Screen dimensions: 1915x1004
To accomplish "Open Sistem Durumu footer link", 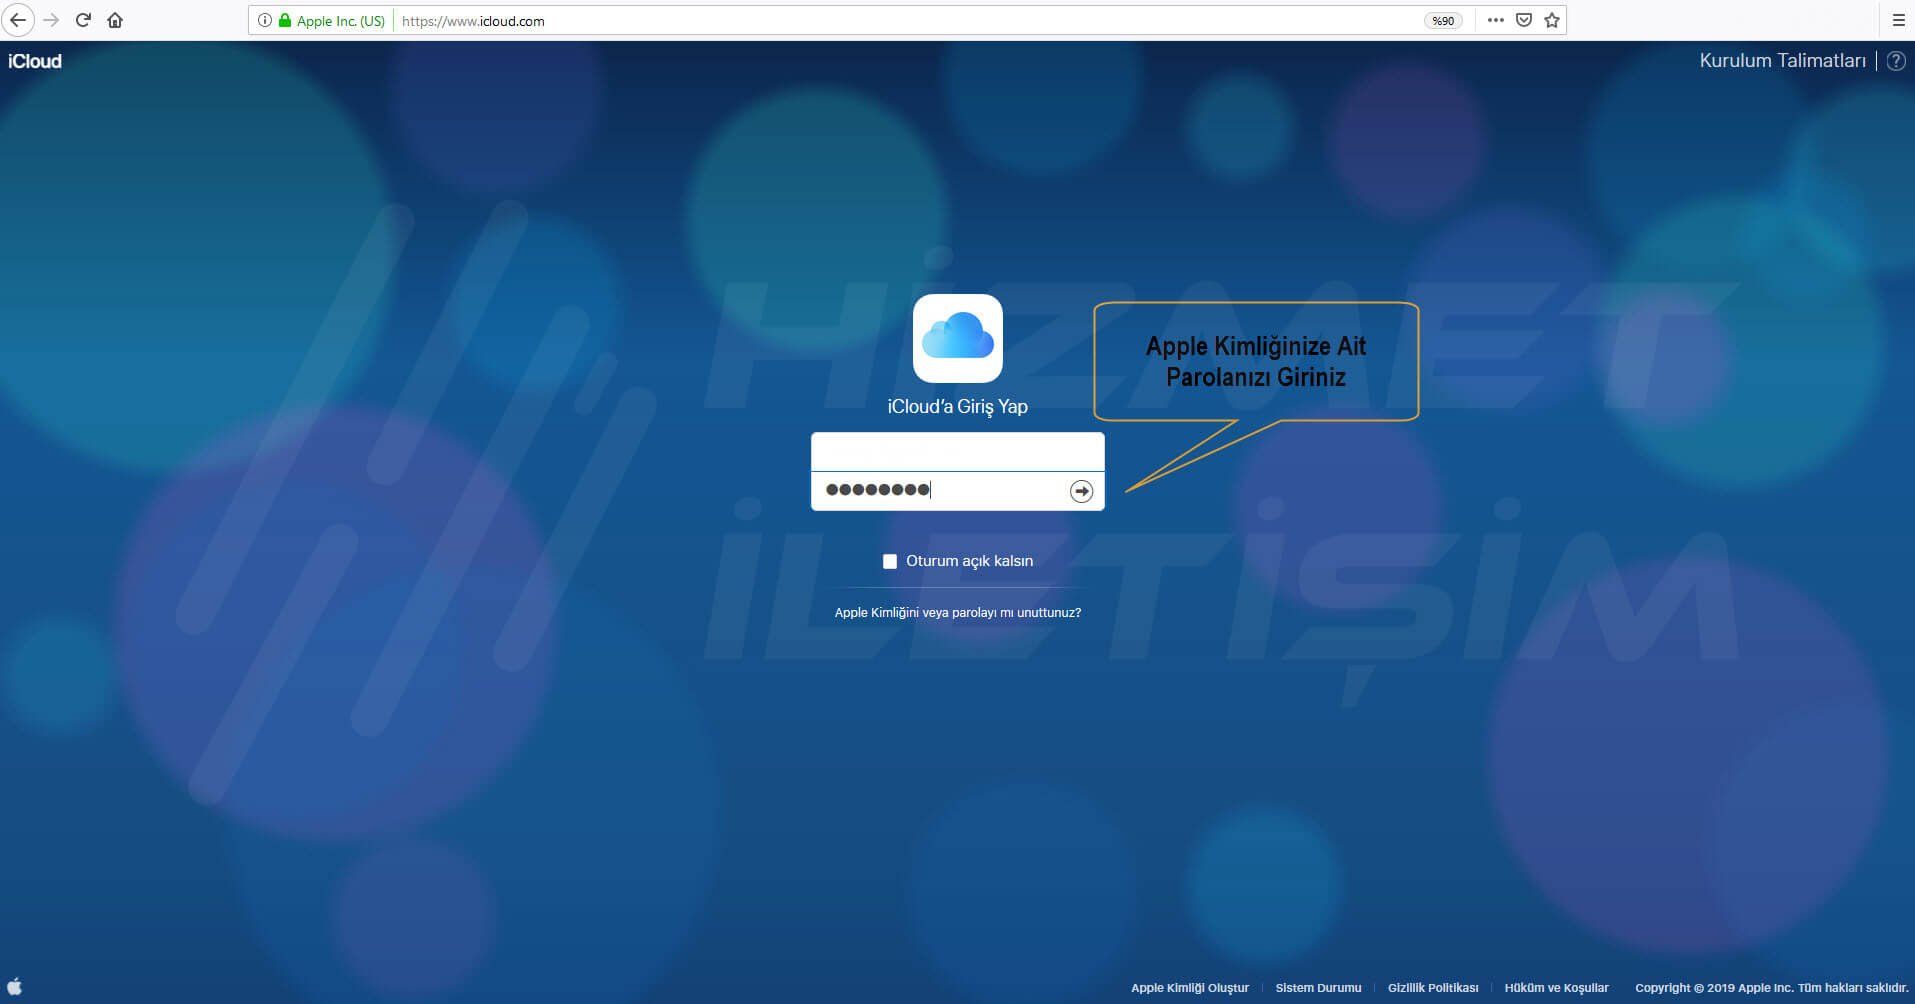I will coord(1318,988).
